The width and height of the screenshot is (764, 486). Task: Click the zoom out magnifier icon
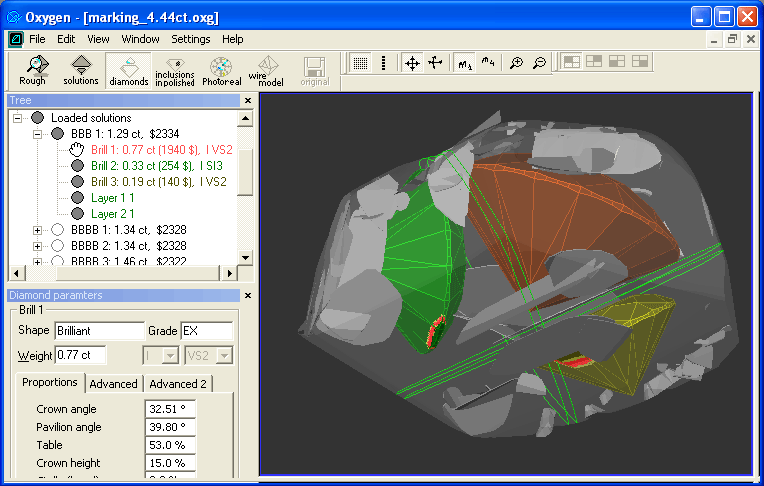tap(539, 63)
